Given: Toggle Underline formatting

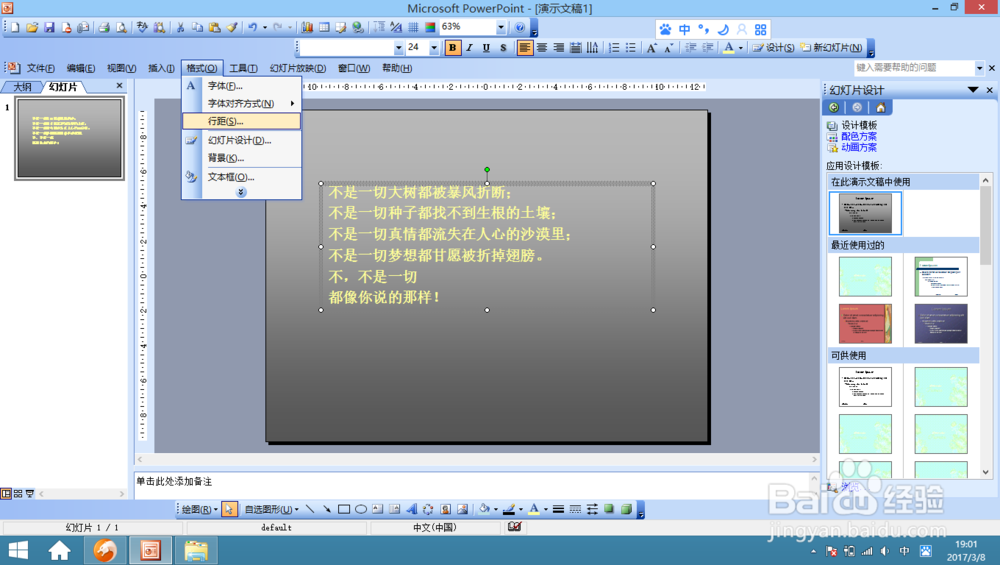Looking at the screenshot, I should click(x=486, y=48).
